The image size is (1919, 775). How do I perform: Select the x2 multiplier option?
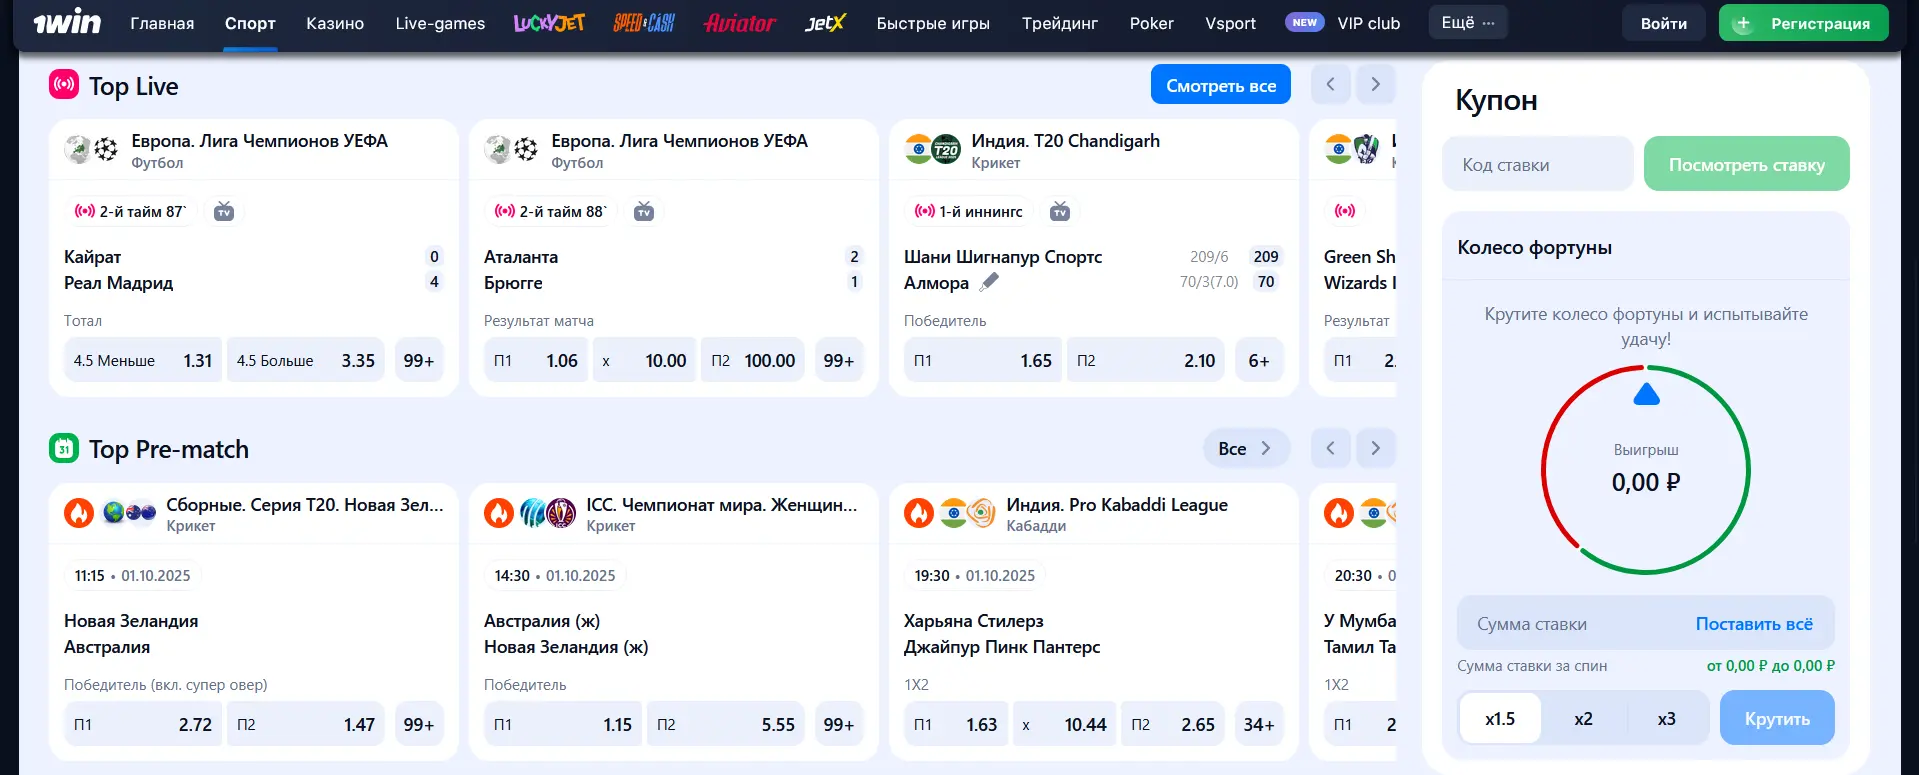pyautogui.click(x=1583, y=719)
